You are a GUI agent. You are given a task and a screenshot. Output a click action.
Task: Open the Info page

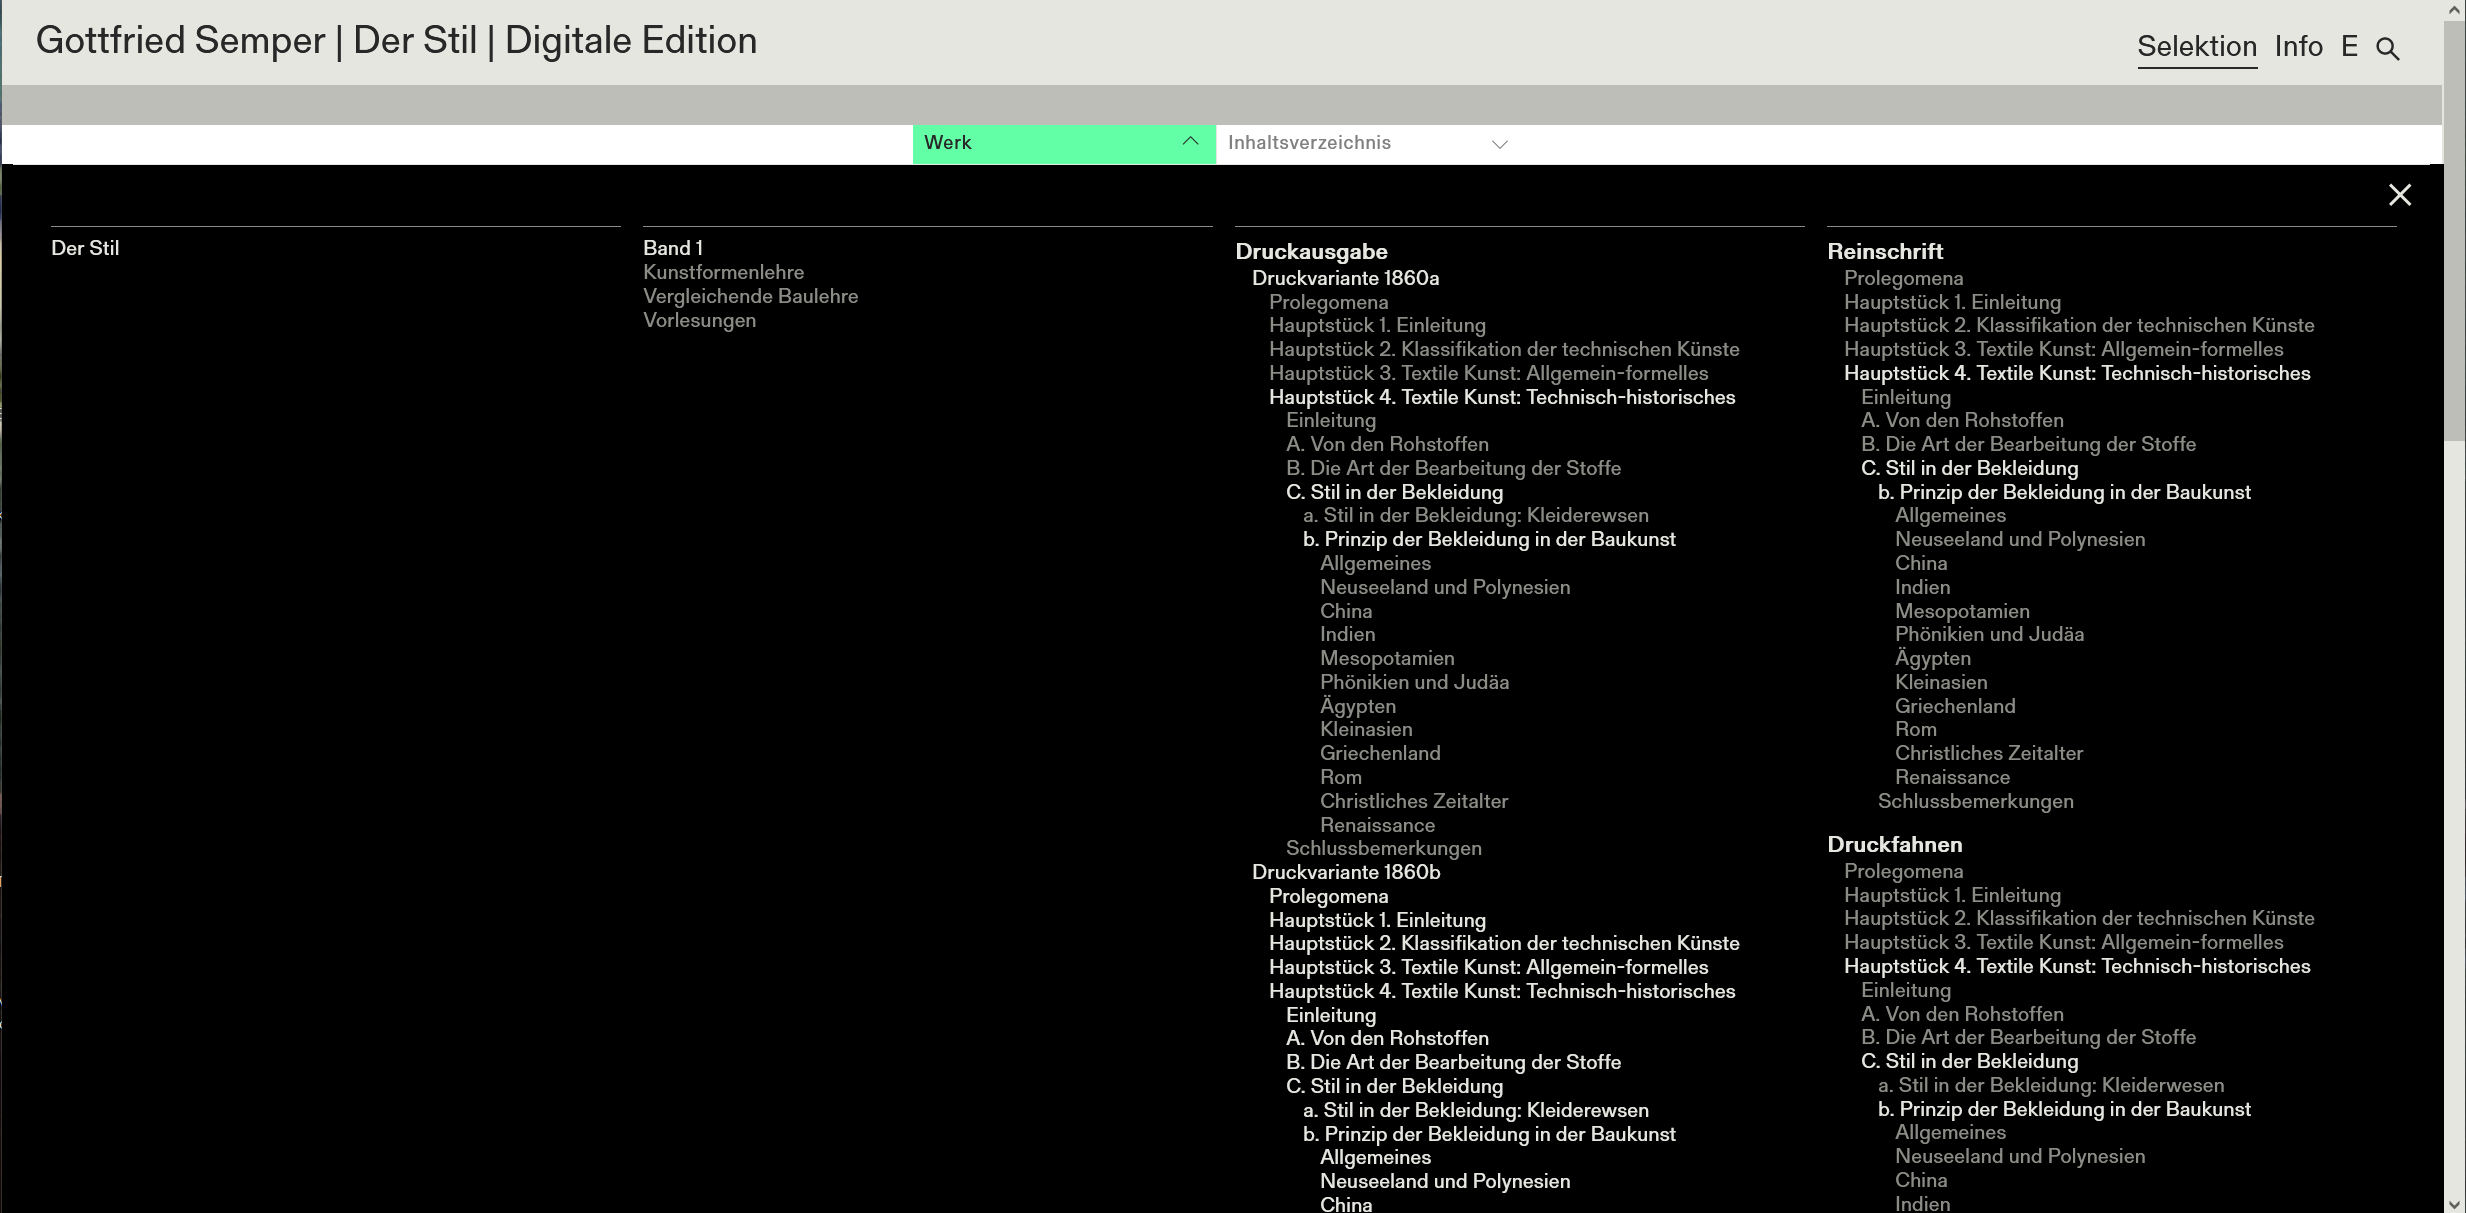point(2298,46)
